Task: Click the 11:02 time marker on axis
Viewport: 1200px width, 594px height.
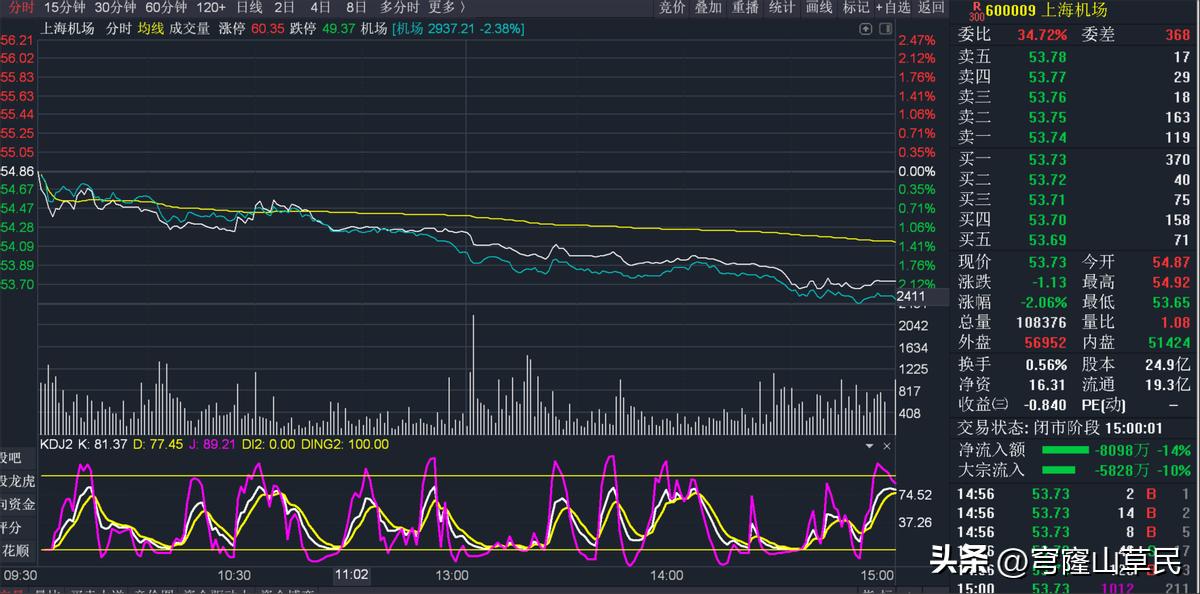Action: coord(352,576)
